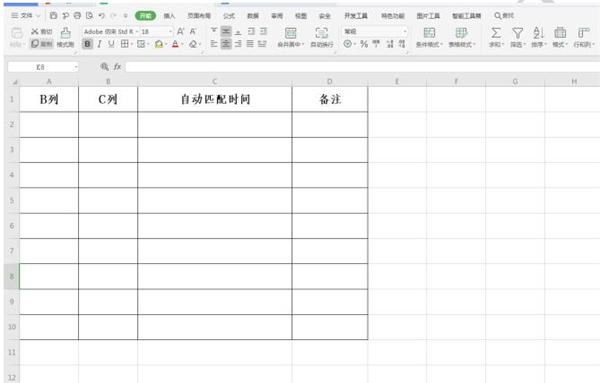
Task: Open the File menu button
Action: [x=25, y=16]
